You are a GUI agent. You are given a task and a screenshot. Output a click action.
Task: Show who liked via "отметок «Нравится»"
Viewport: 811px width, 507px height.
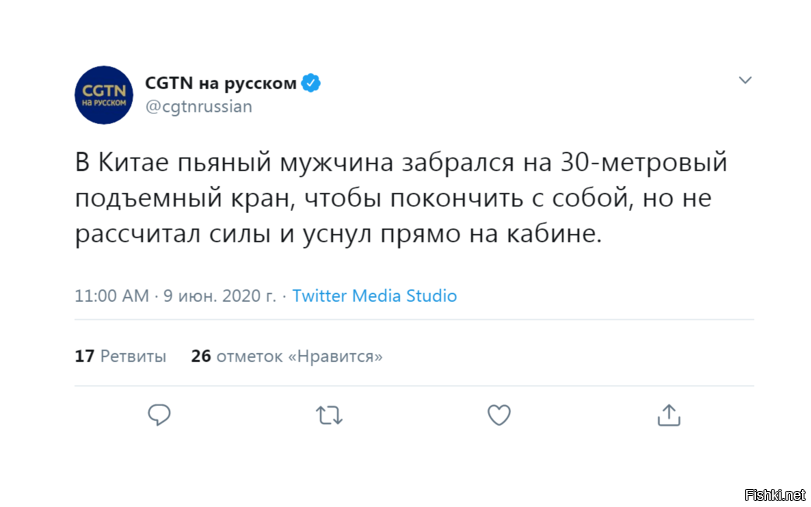[299, 356]
